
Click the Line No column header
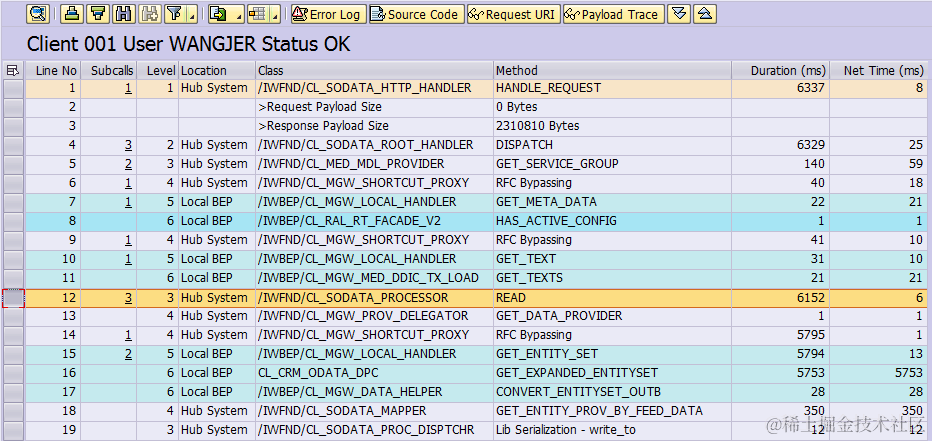click(x=53, y=70)
